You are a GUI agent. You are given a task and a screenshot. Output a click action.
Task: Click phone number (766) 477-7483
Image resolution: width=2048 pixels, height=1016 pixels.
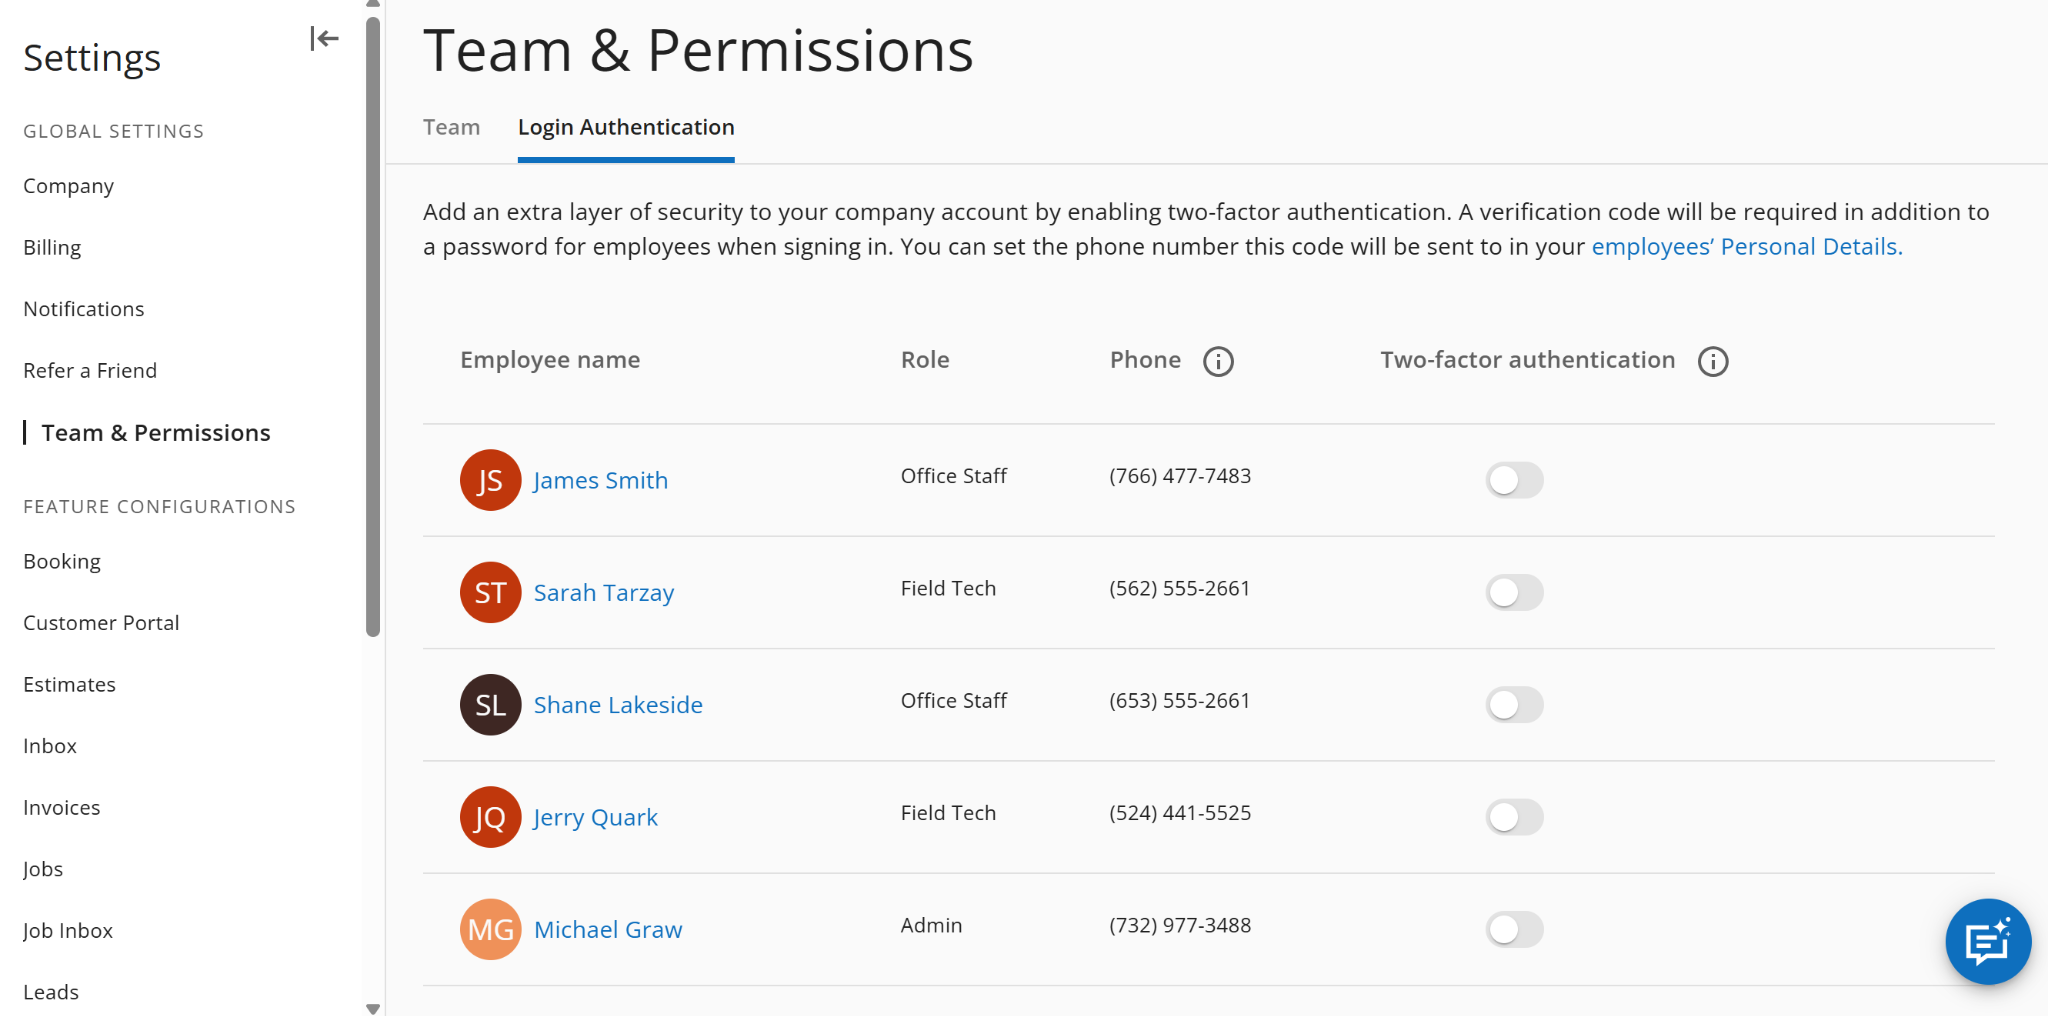coord(1180,476)
